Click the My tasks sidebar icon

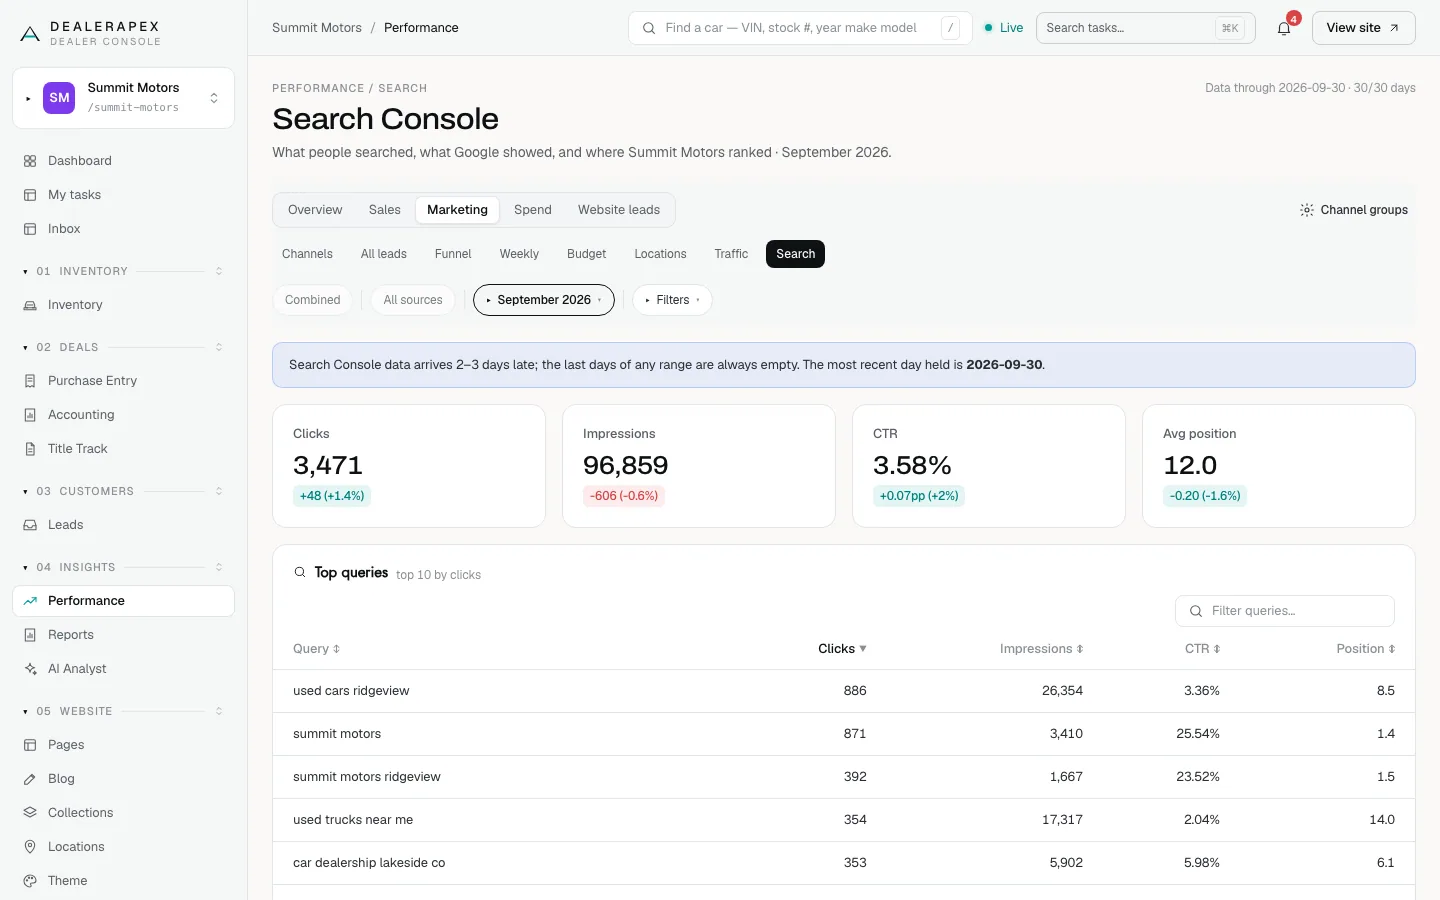30,195
